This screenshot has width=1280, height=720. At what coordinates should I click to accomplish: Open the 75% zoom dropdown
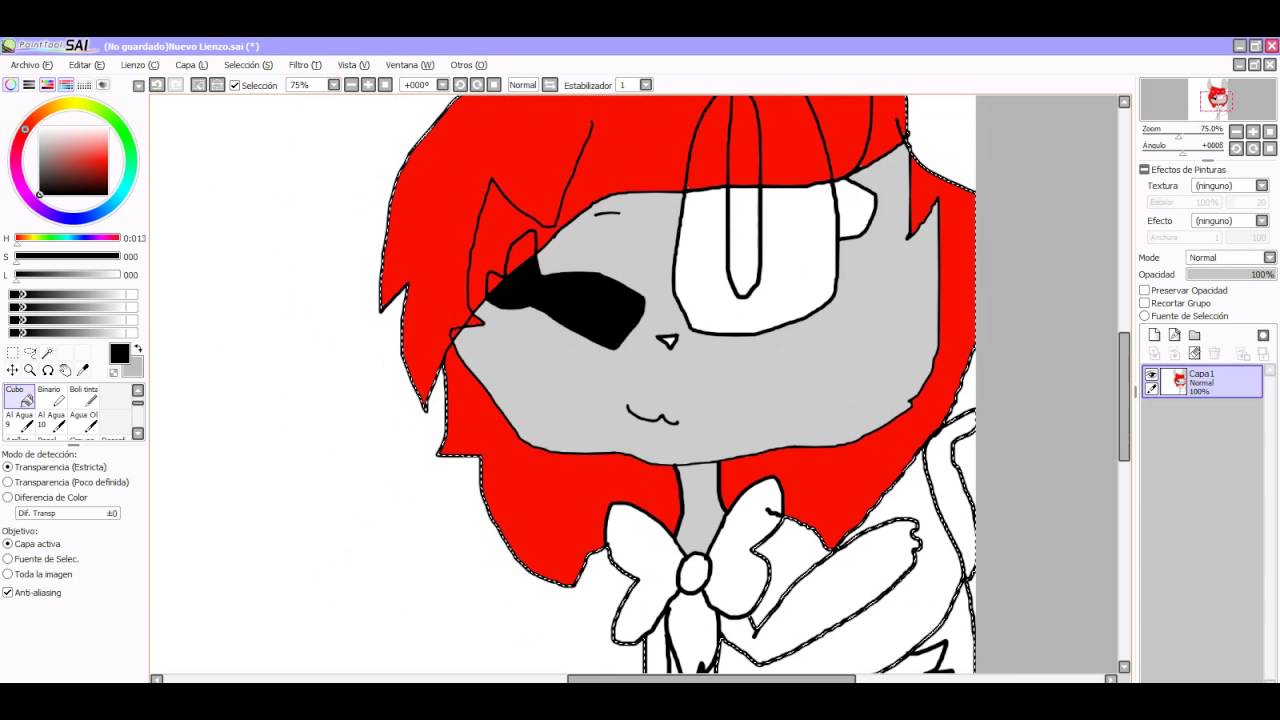[x=334, y=85]
